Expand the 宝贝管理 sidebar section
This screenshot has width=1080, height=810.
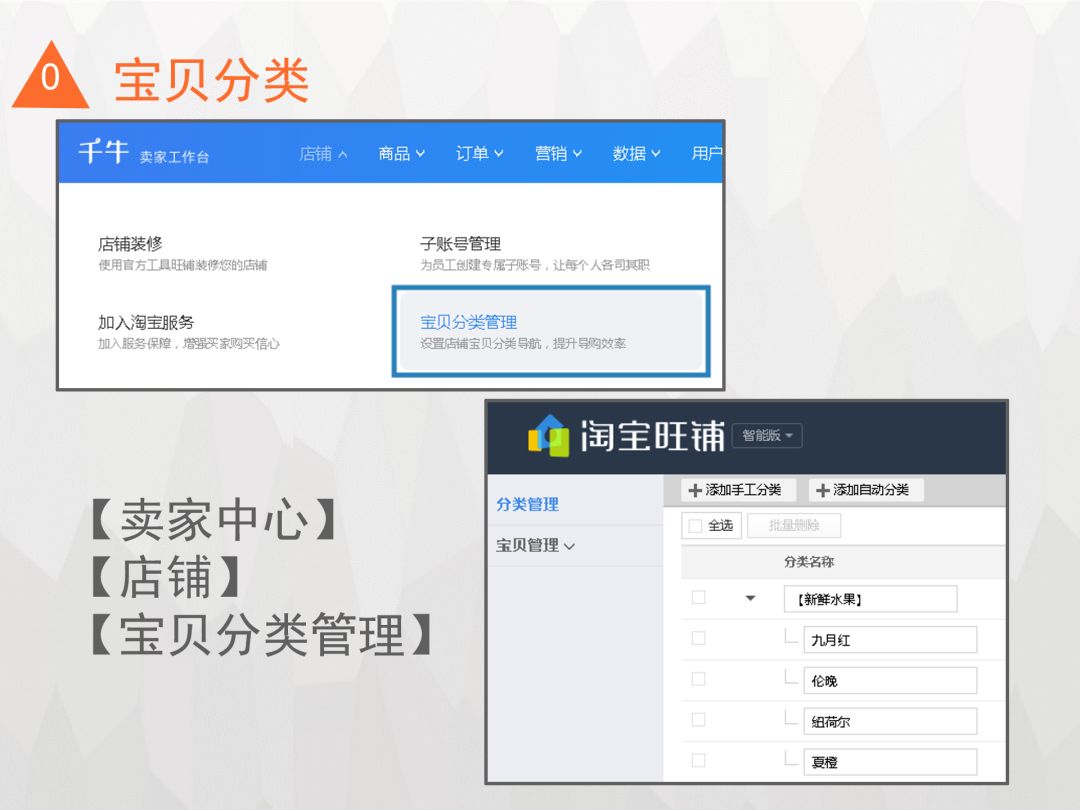click(x=535, y=546)
